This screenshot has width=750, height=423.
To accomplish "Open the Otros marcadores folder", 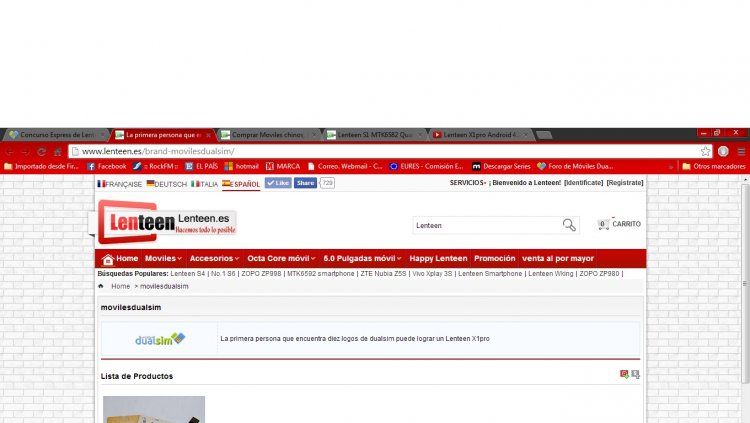I will pyautogui.click(x=714, y=167).
